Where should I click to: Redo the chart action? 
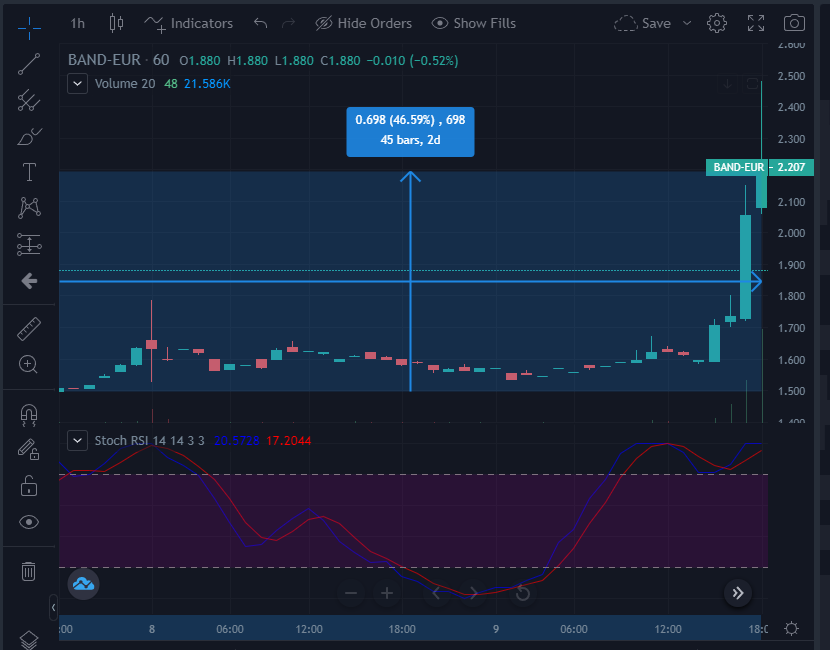click(288, 23)
